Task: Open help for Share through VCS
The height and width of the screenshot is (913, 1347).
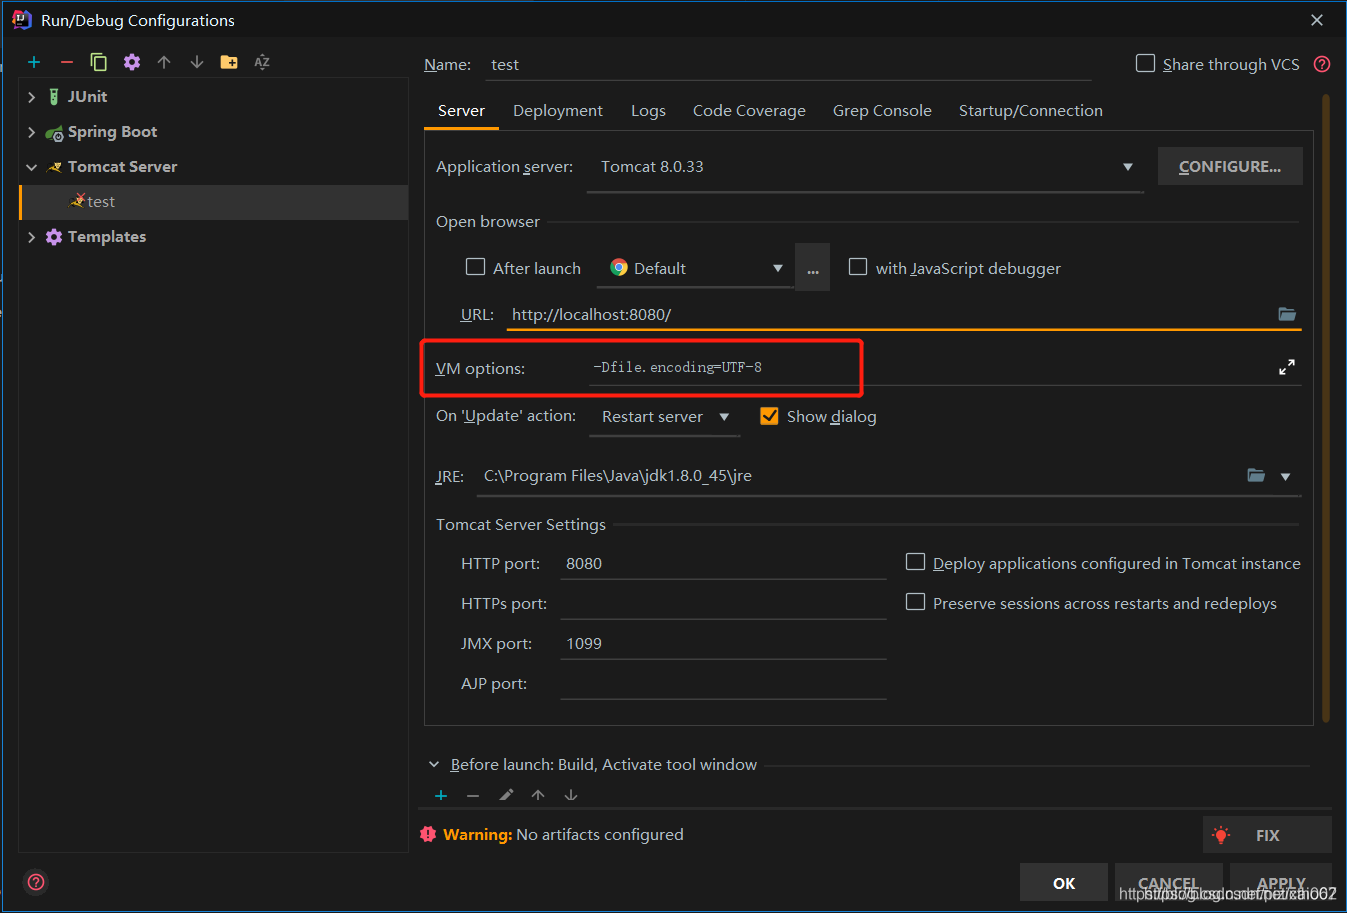Action: coord(1322,64)
